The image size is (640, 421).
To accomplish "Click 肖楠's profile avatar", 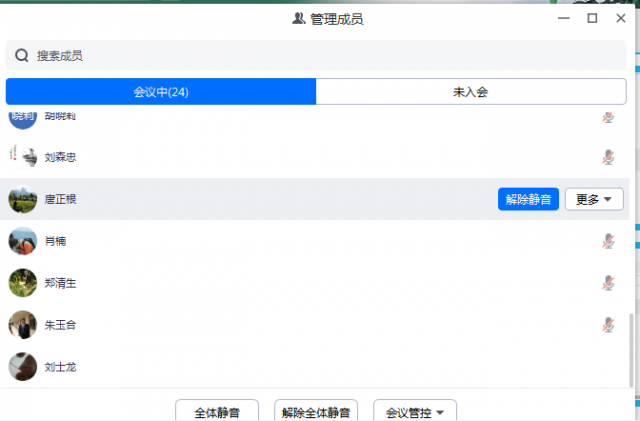I will pos(23,241).
